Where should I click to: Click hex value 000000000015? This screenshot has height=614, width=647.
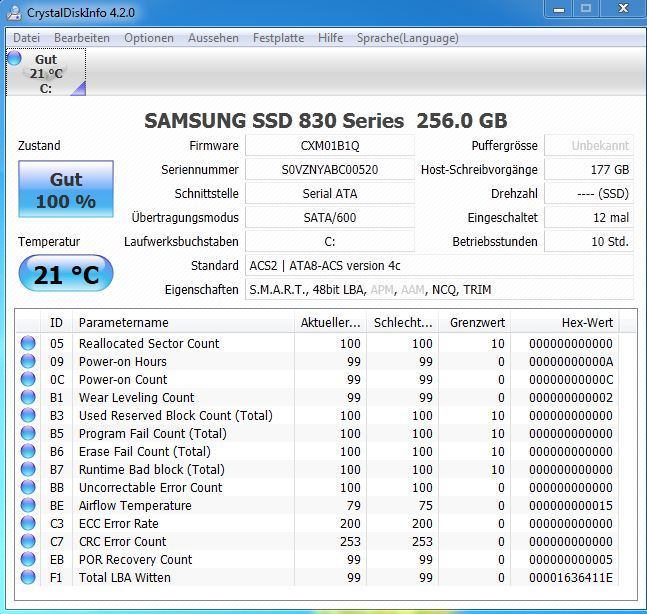[x=571, y=505]
